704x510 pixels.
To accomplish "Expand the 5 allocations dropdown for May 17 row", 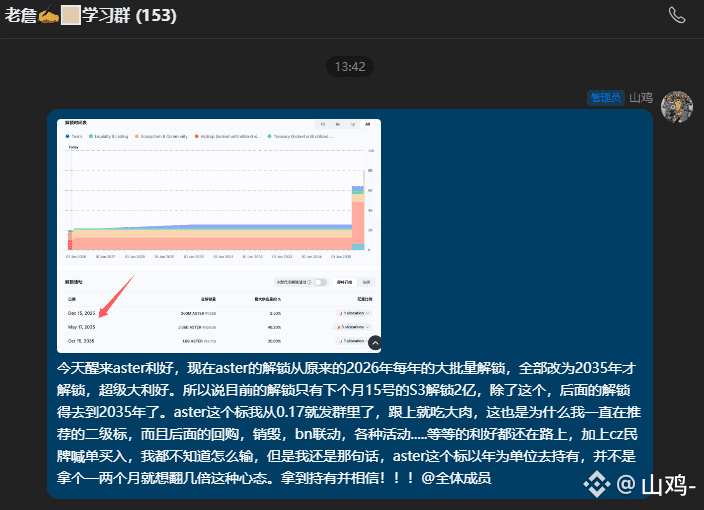I will [x=353, y=327].
